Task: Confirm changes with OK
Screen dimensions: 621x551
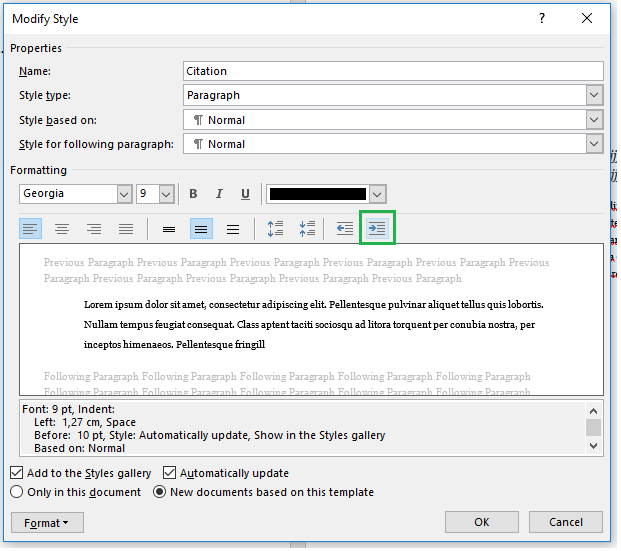Action: pyautogui.click(x=482, y=522)
